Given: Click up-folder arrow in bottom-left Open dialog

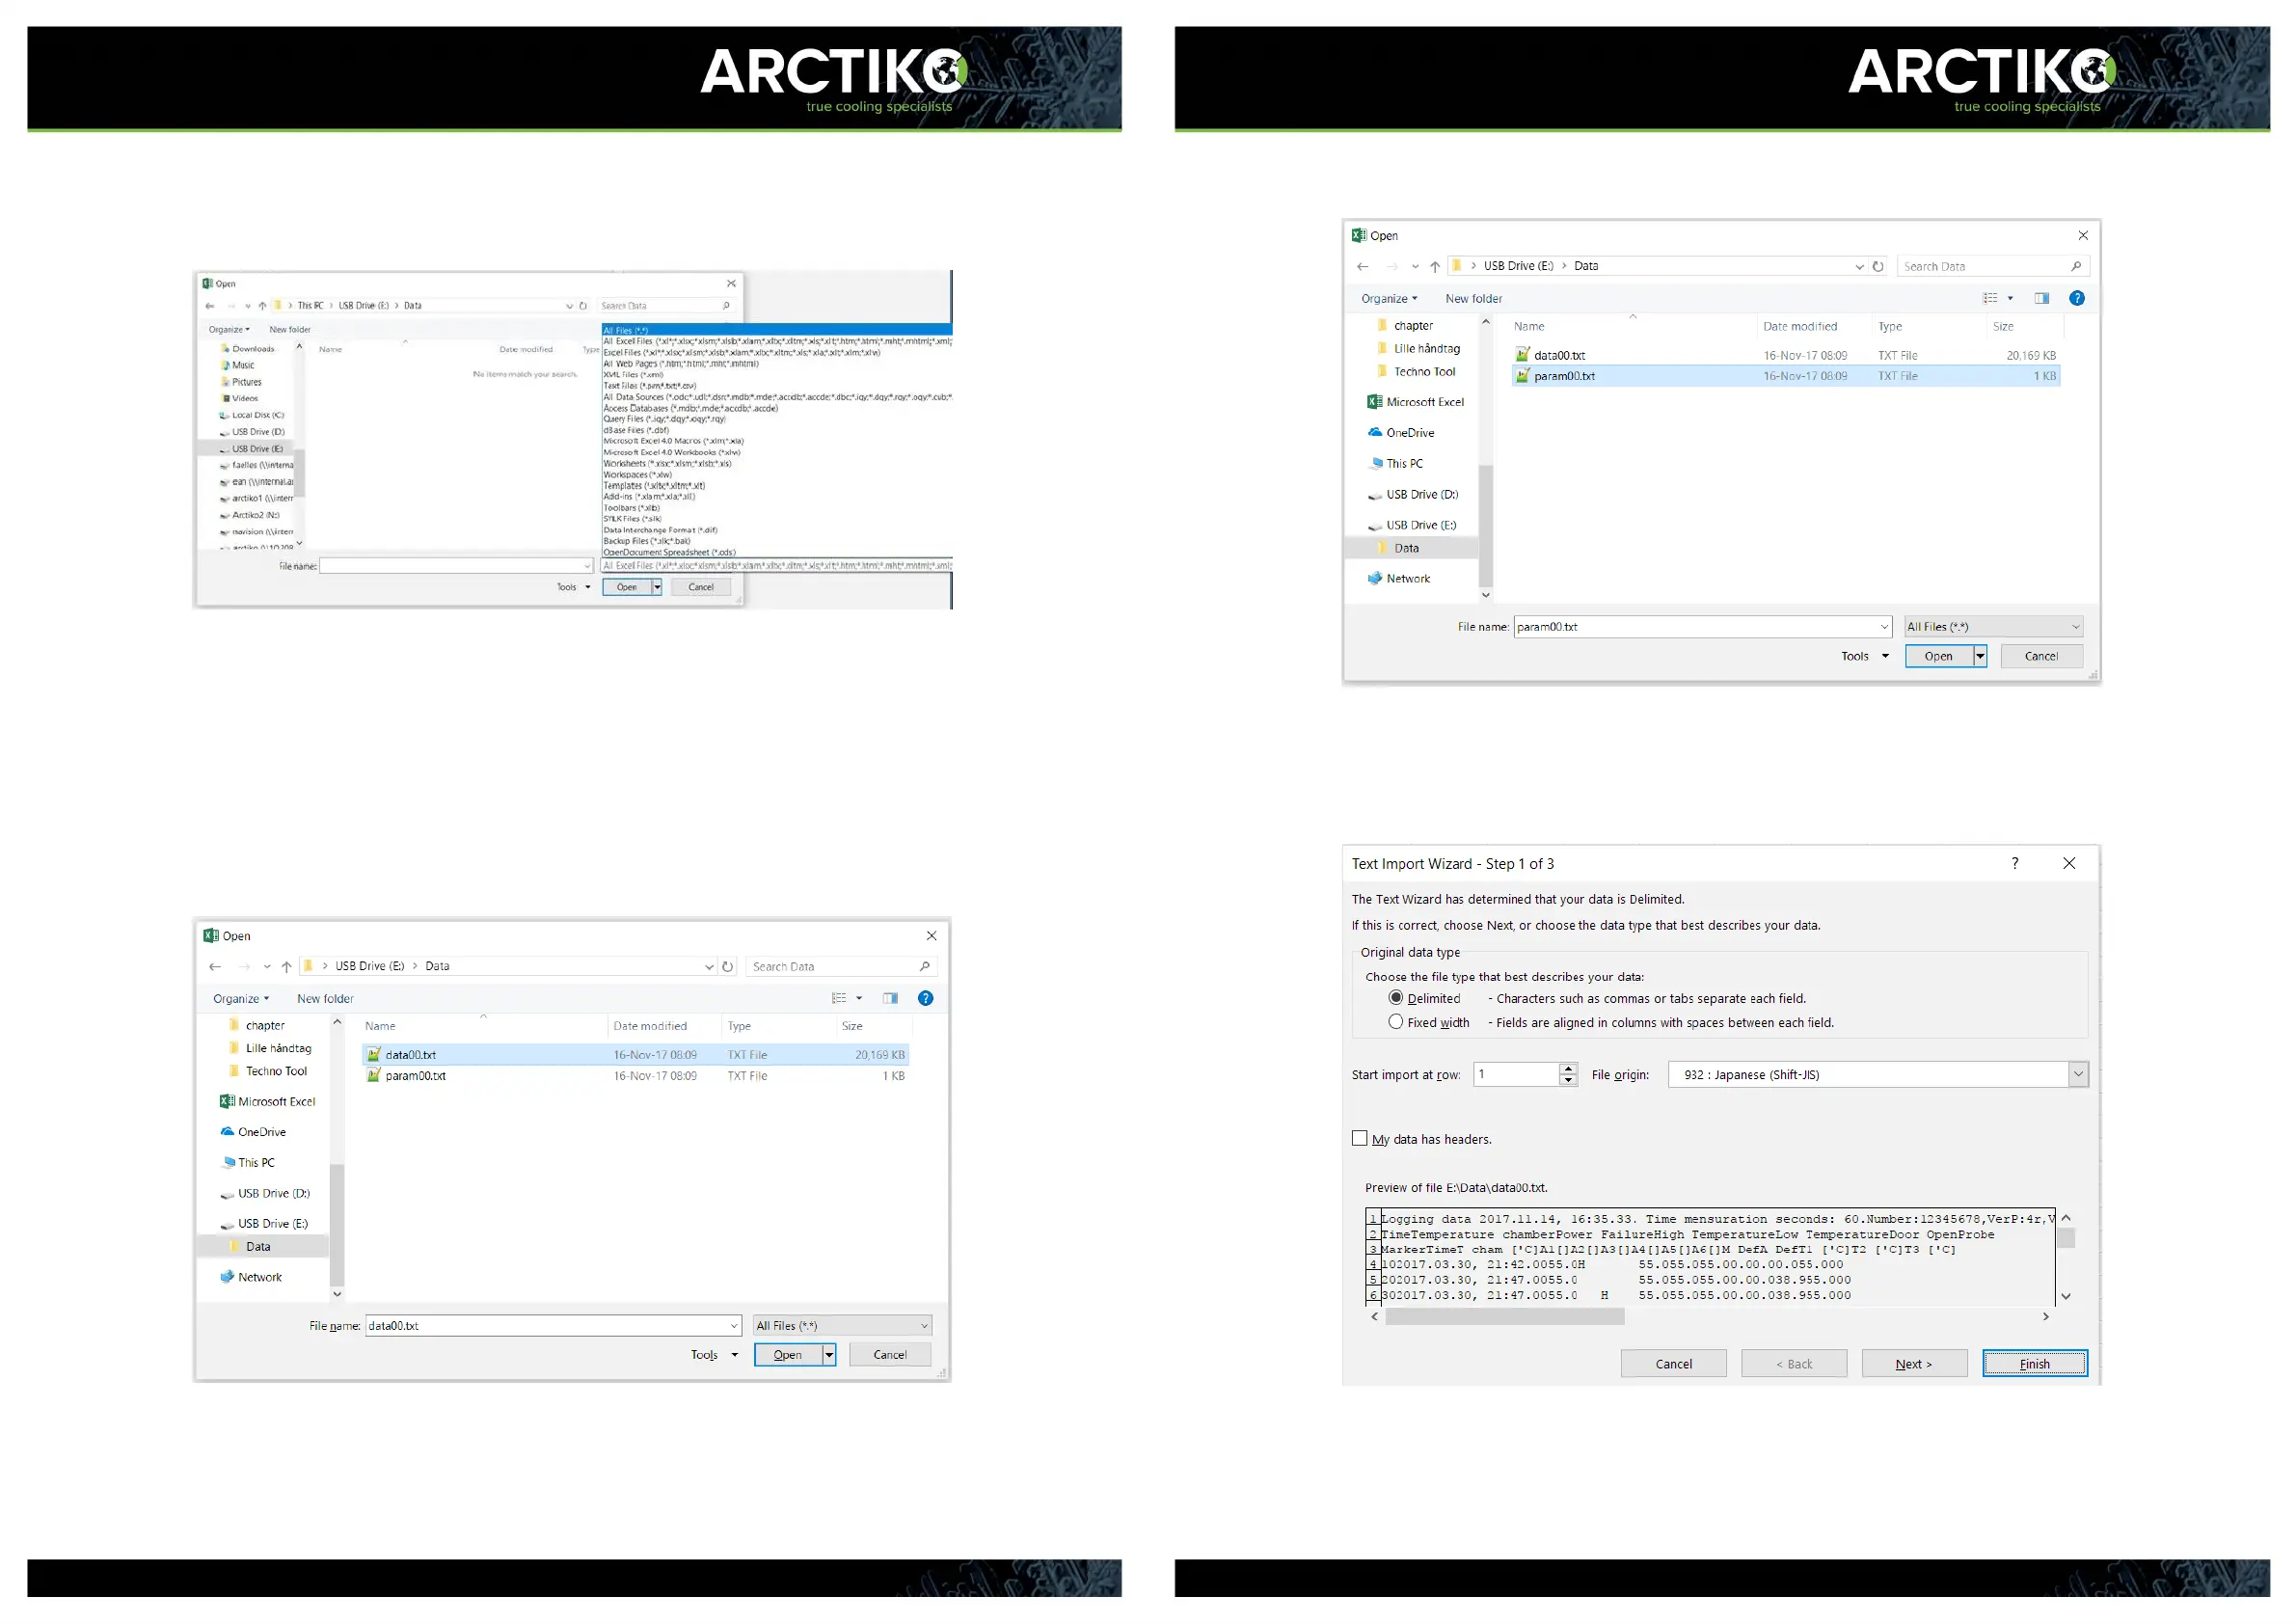Looking at the screenshot, I should click(287, 966).
